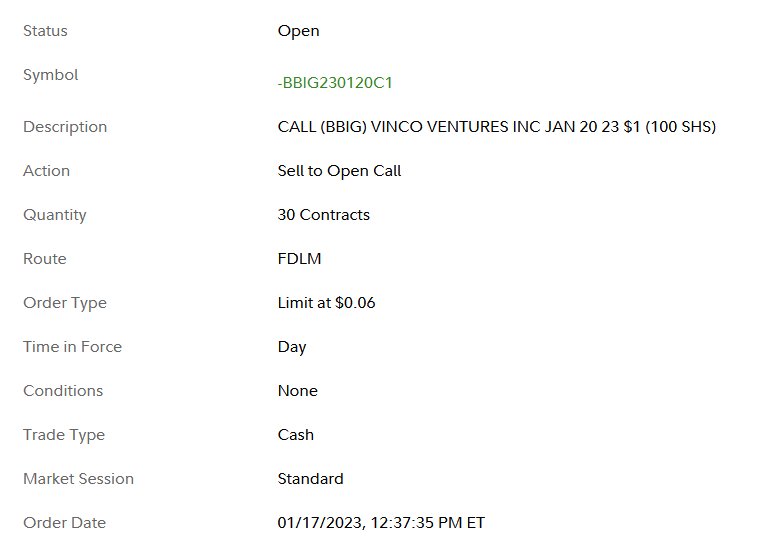Click the Description label
This screenshot has height=551, width=765.
[x=65, y=127]
